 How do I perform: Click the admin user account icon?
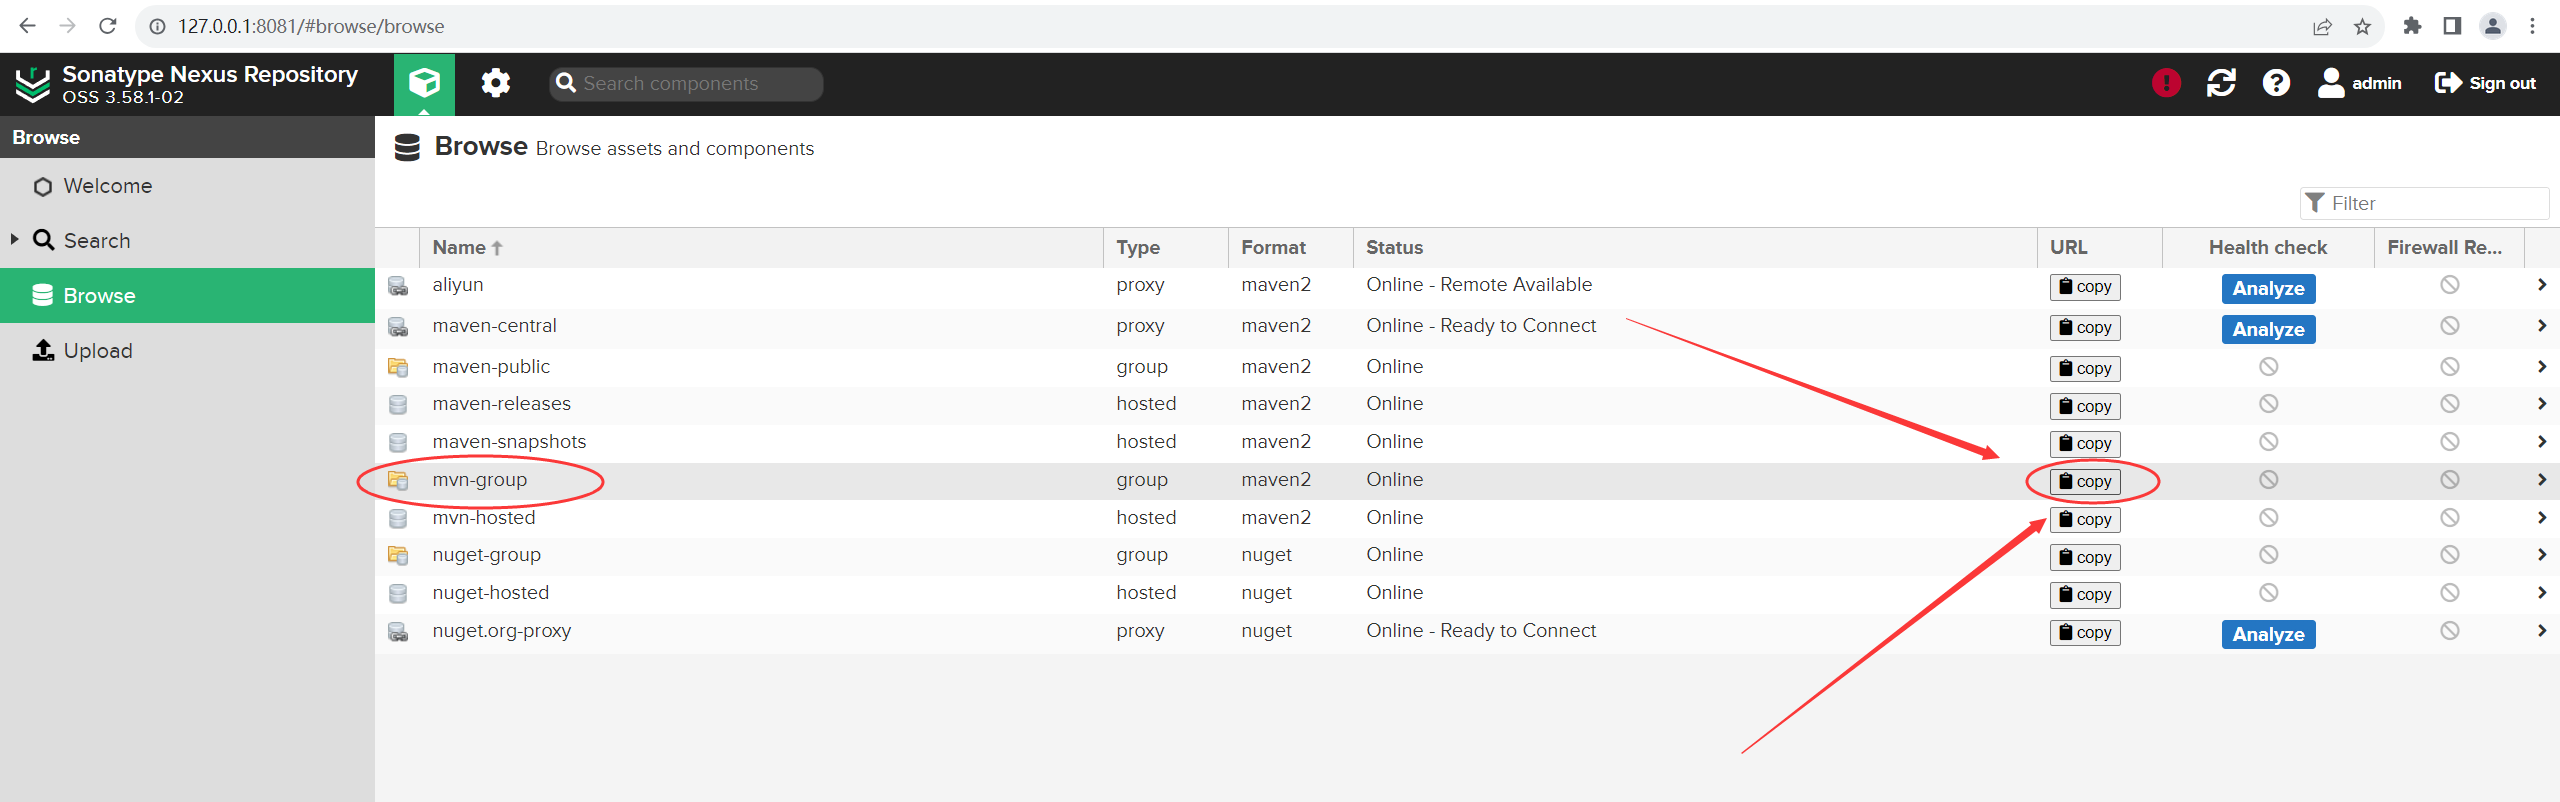[x=2330, y=83]
